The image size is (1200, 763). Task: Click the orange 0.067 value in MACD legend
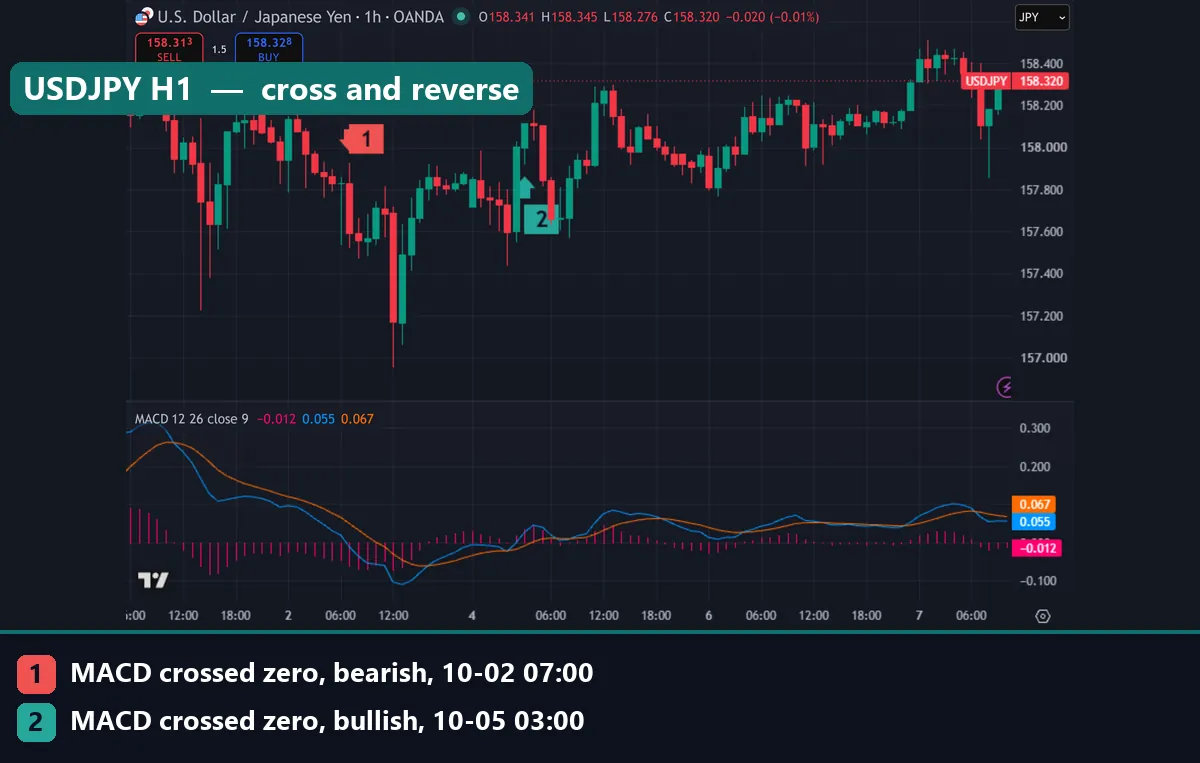point(357,419)
